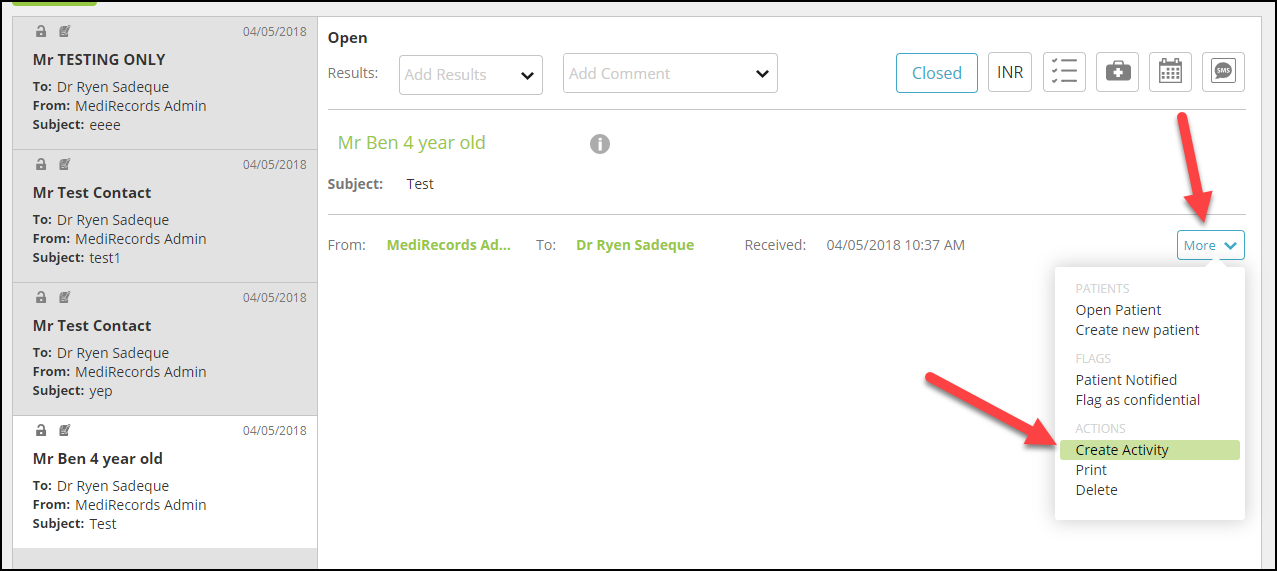Click the checklist tasks icon
The height and width of the screenshot is (571, 1277).
(1064, 72)
